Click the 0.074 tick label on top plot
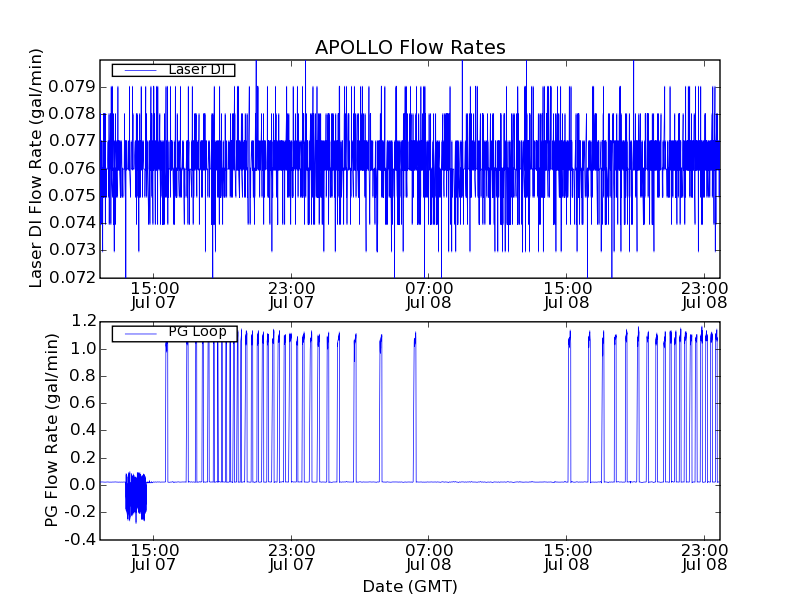This screenshot has width=800, height=600. click(x=72, y=222)
